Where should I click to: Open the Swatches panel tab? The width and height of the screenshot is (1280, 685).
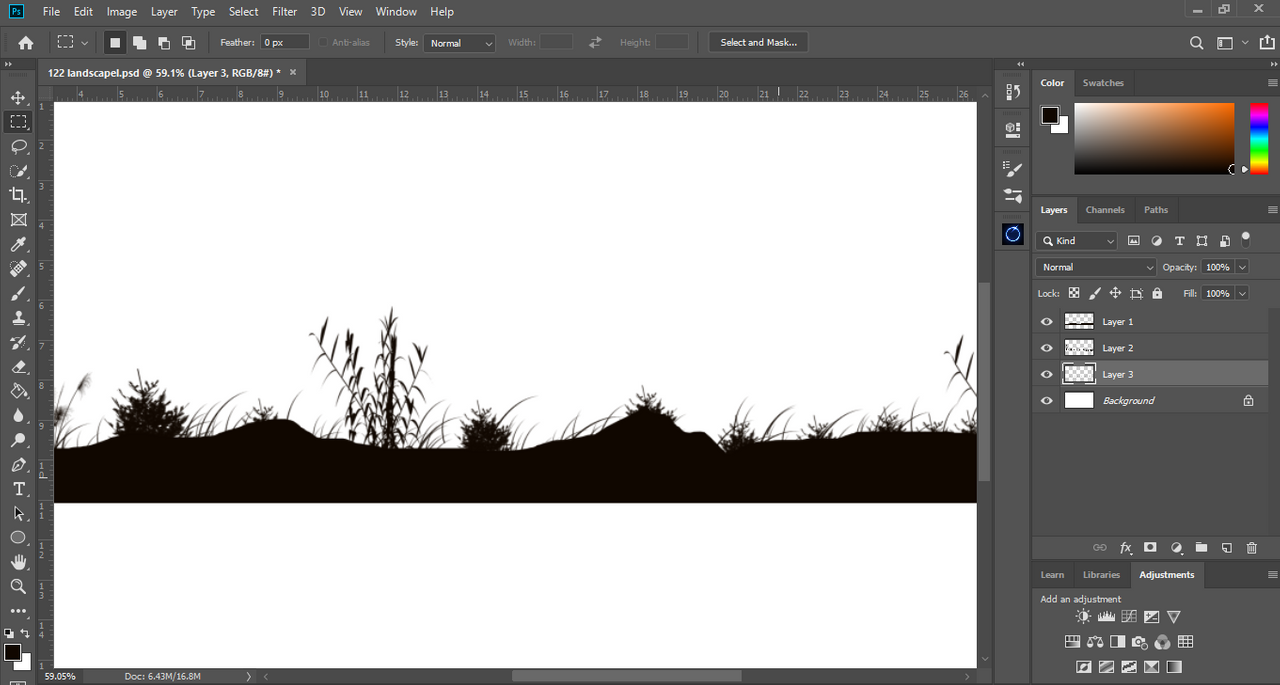pyautogui.click(x=1103, y=83)
